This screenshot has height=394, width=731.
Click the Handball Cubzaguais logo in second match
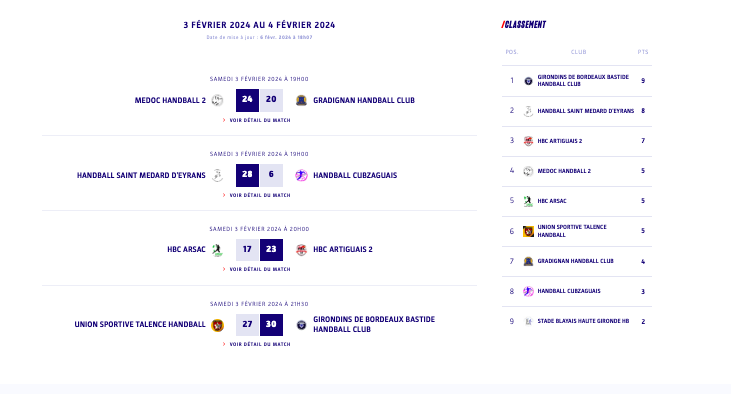[x=301, y=175]
